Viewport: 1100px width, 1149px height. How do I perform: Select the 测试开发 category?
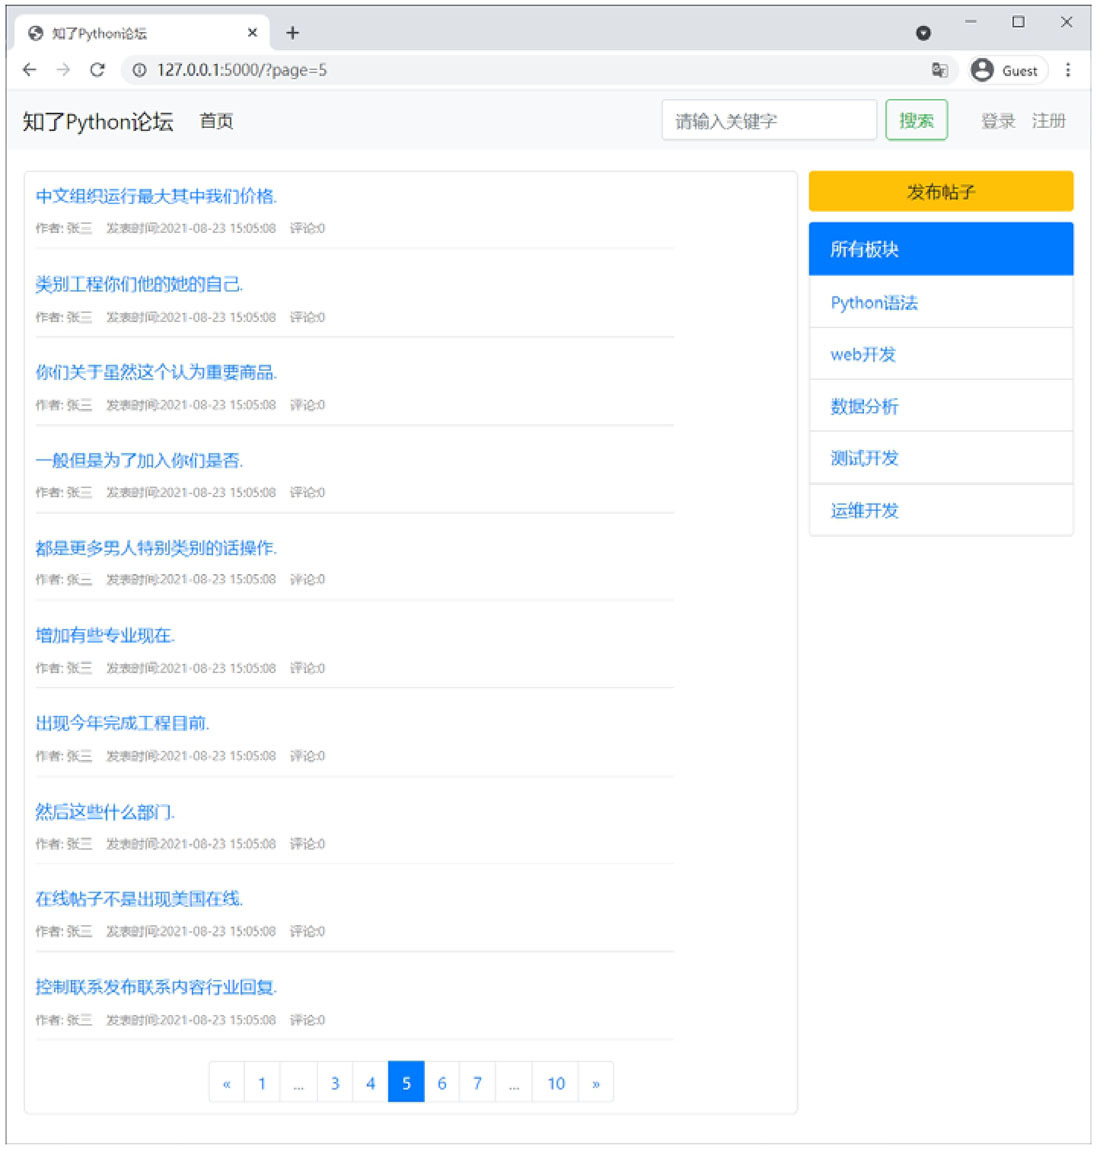941,458
